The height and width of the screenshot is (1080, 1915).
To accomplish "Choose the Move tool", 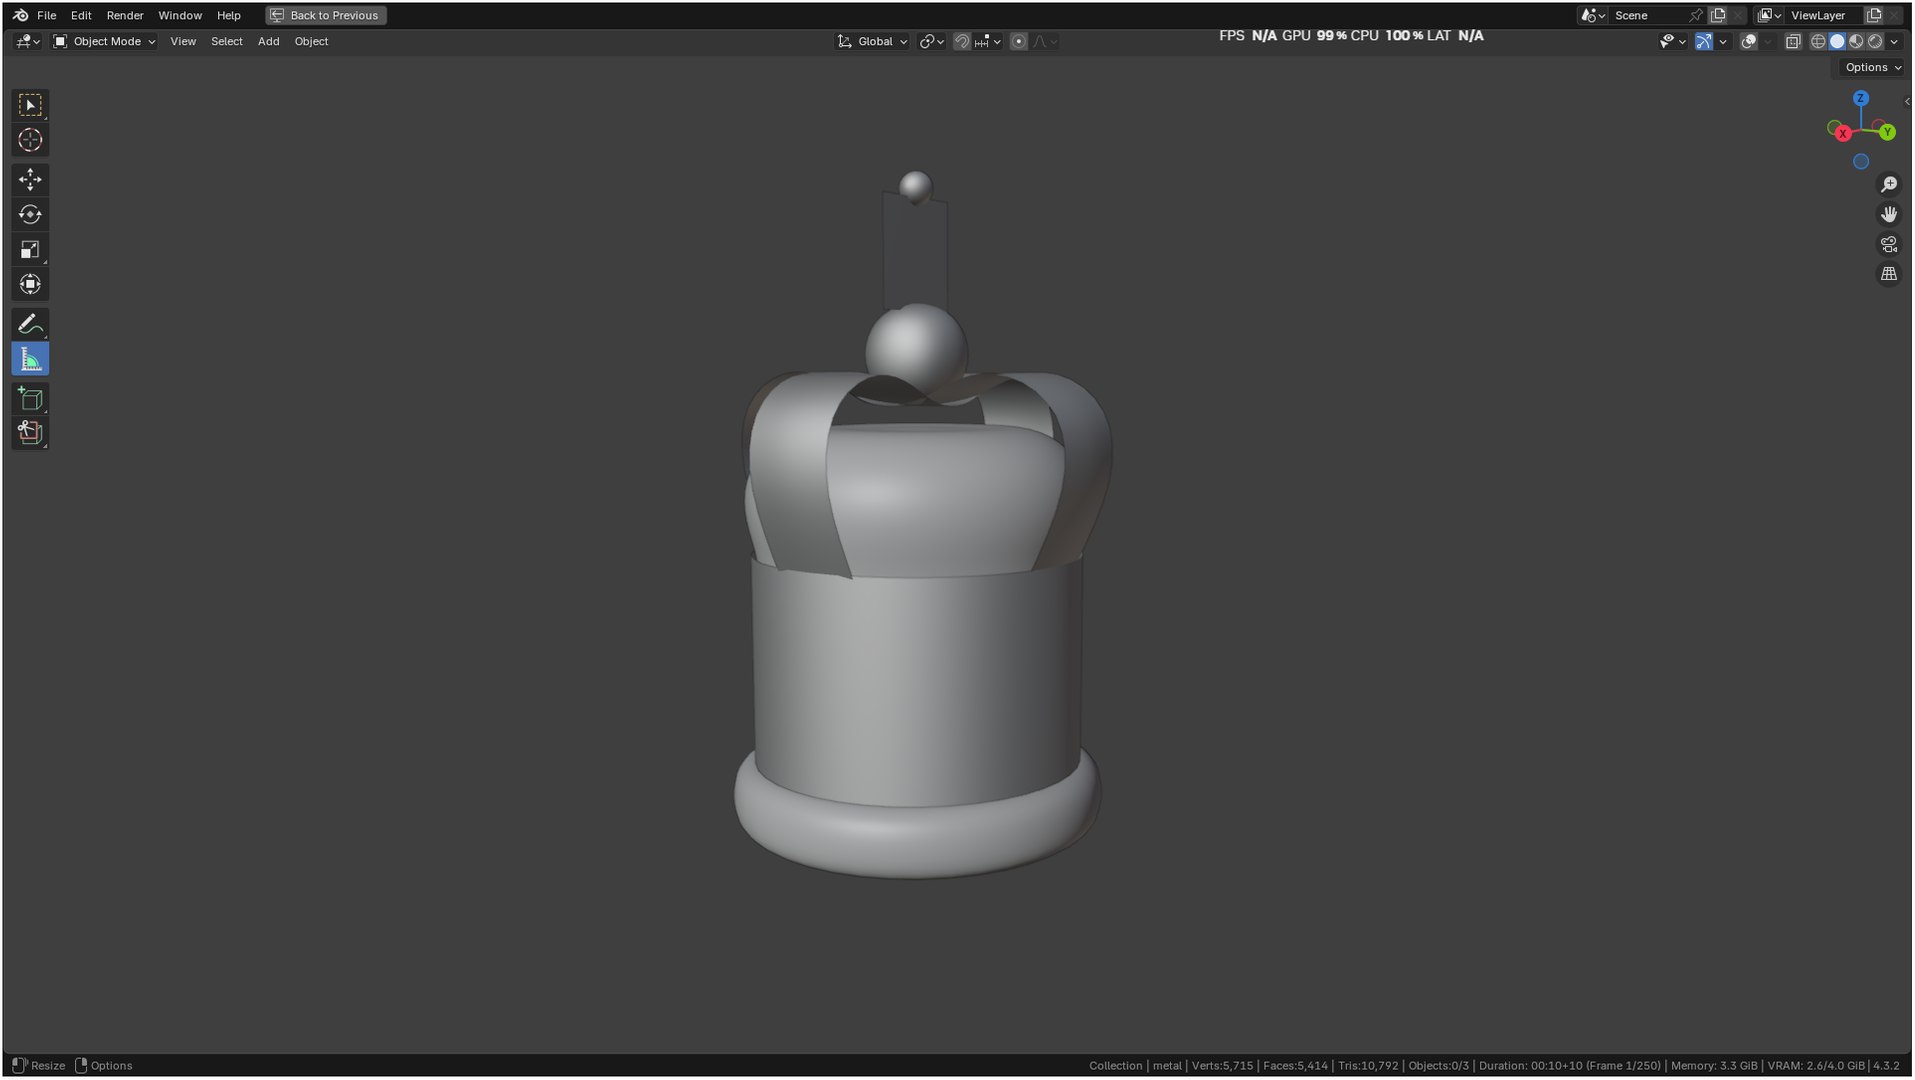I will pos(30,180).
